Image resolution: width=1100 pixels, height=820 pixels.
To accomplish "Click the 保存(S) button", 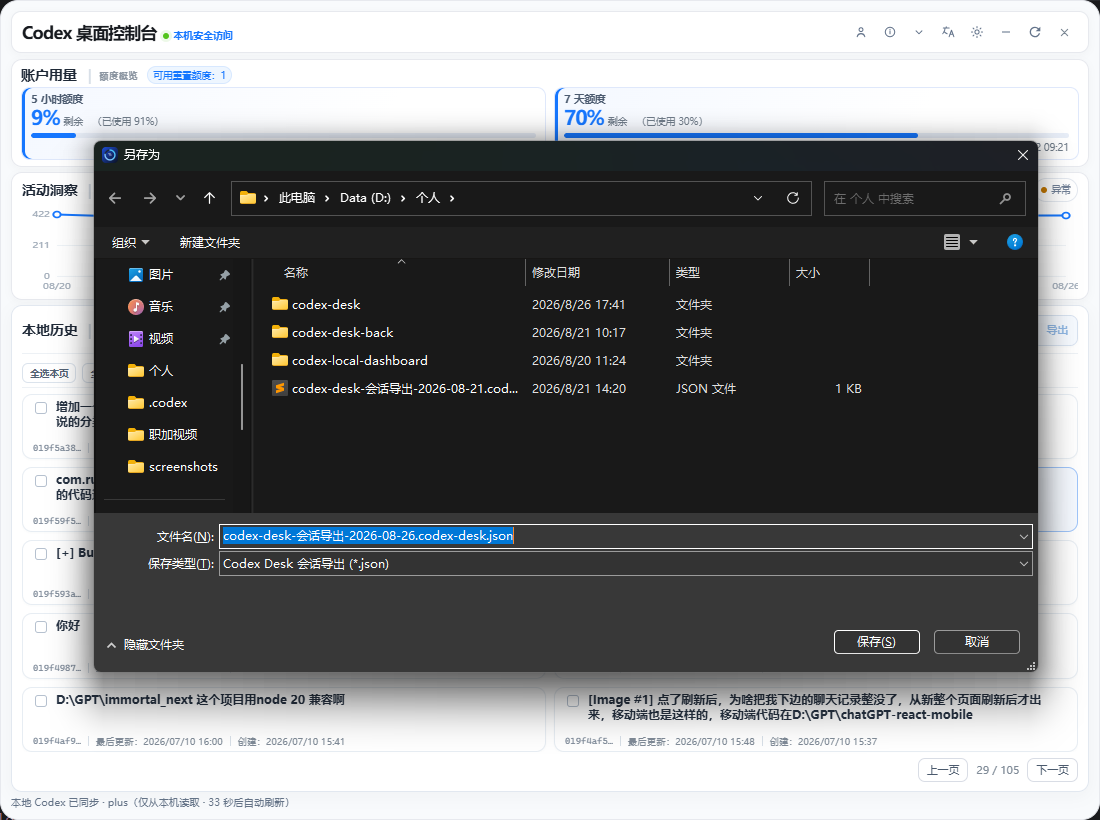I will point(876,642).
